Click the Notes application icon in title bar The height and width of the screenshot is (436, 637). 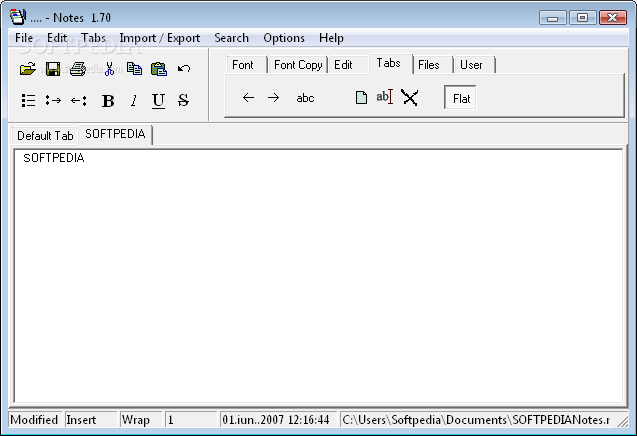[x=18, y=17]
